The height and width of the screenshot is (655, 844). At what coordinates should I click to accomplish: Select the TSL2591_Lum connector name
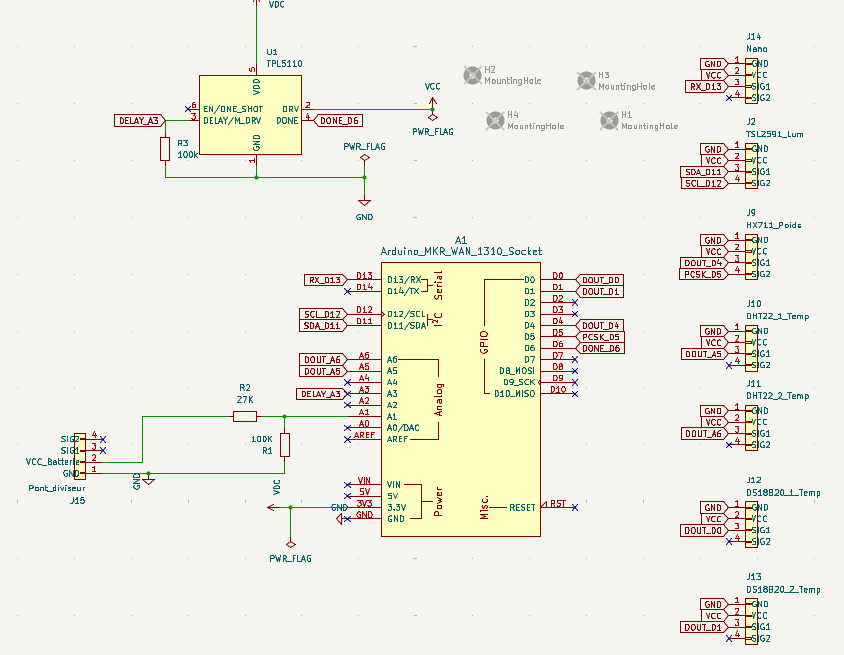pyautogui.click(x=775, y=134)
